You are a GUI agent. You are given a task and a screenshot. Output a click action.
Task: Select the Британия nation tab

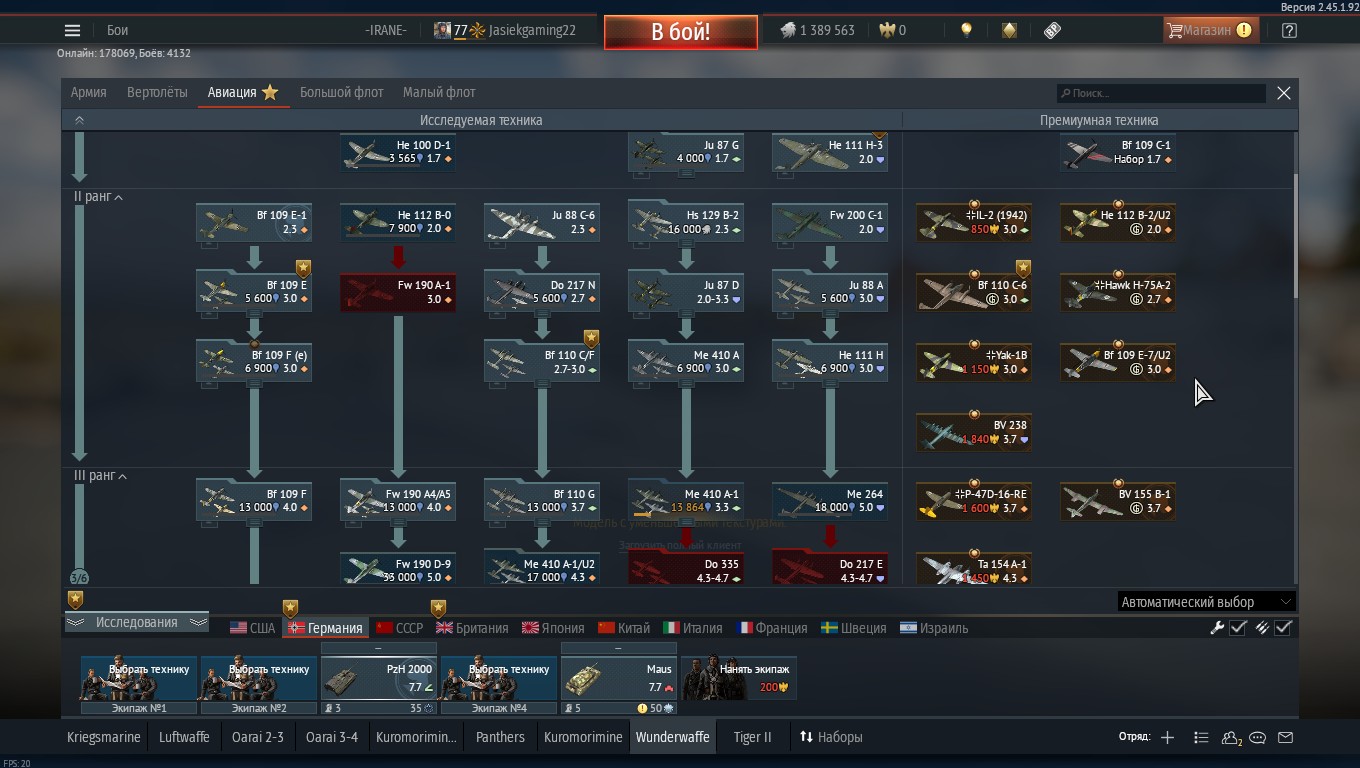(472, 628)
